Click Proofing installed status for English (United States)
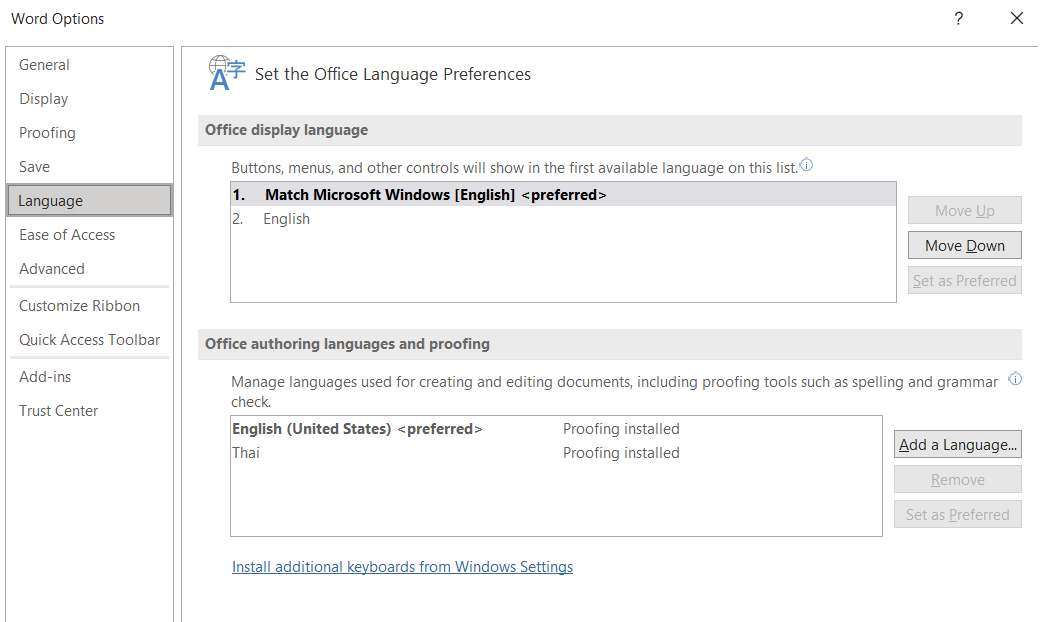 pyautogui.click(x=621, y=429)
